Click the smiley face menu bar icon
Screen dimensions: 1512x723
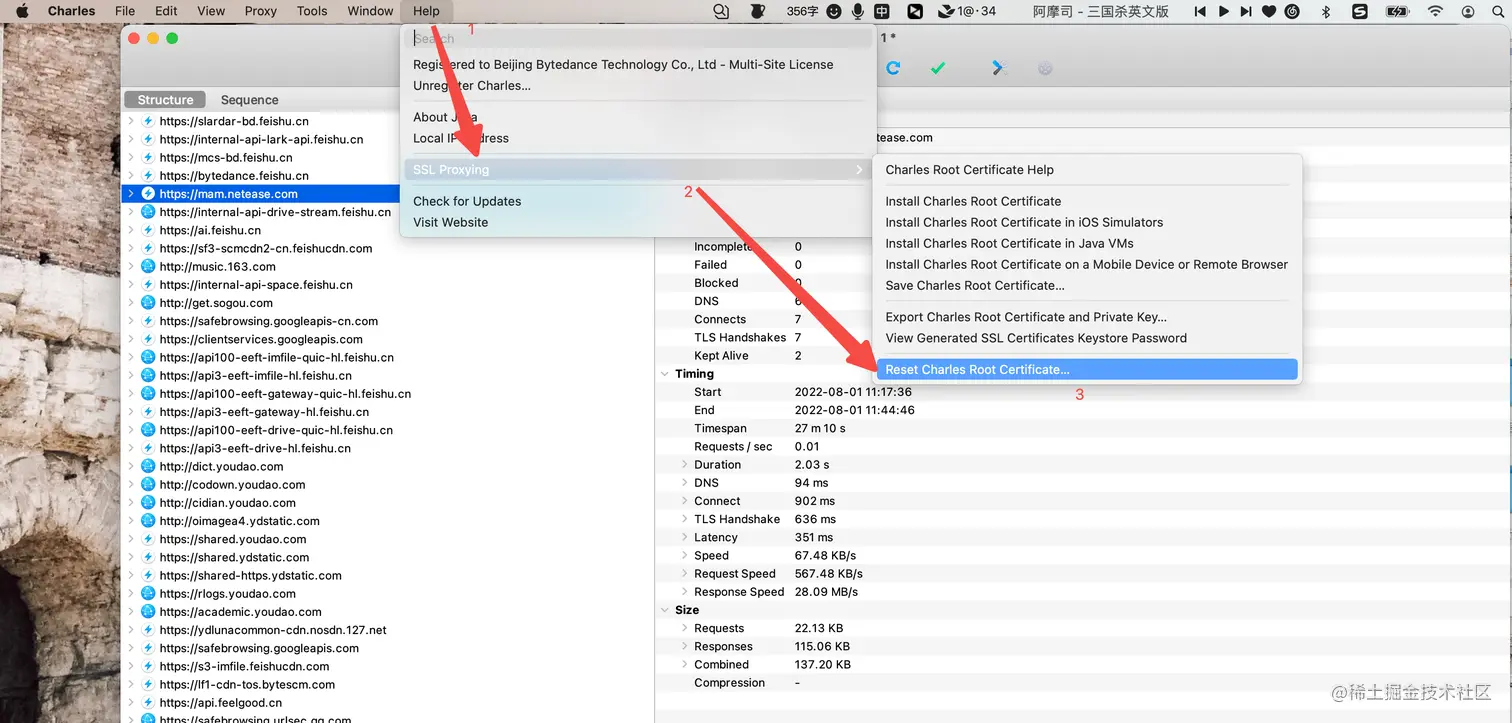pyautogui.click(x=834, y=11)
